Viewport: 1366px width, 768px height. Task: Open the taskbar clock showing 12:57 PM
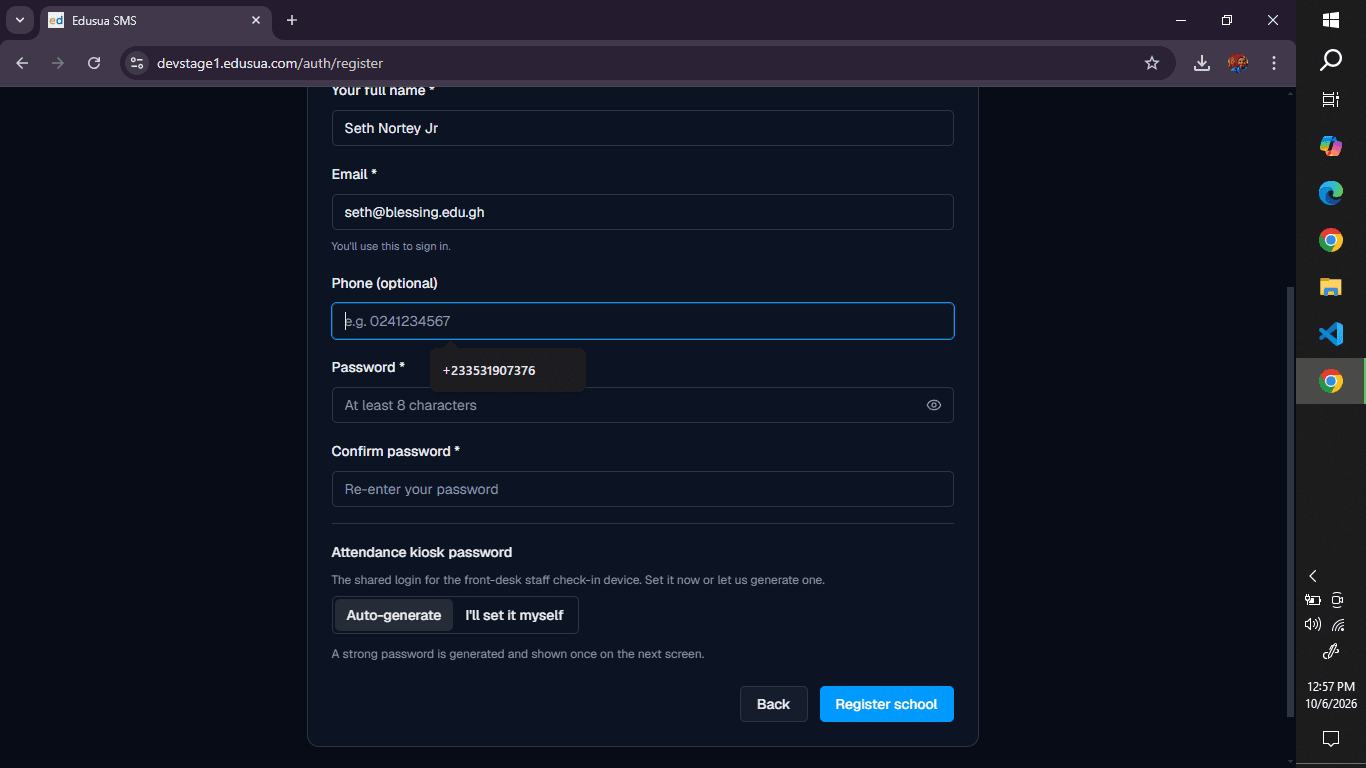click(x=1331, y=695)
